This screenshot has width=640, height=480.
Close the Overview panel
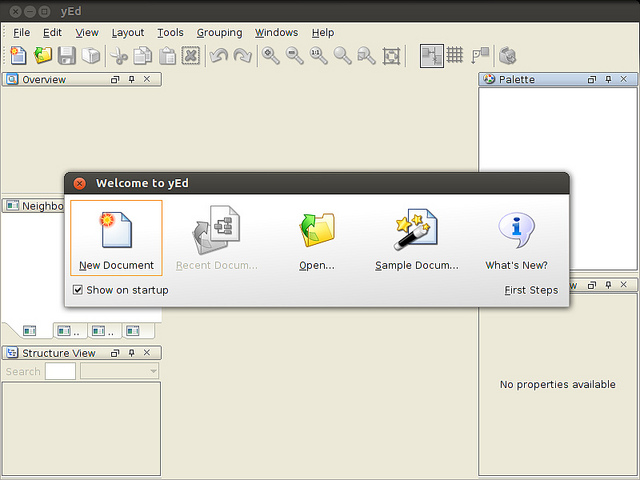(147, 79)
